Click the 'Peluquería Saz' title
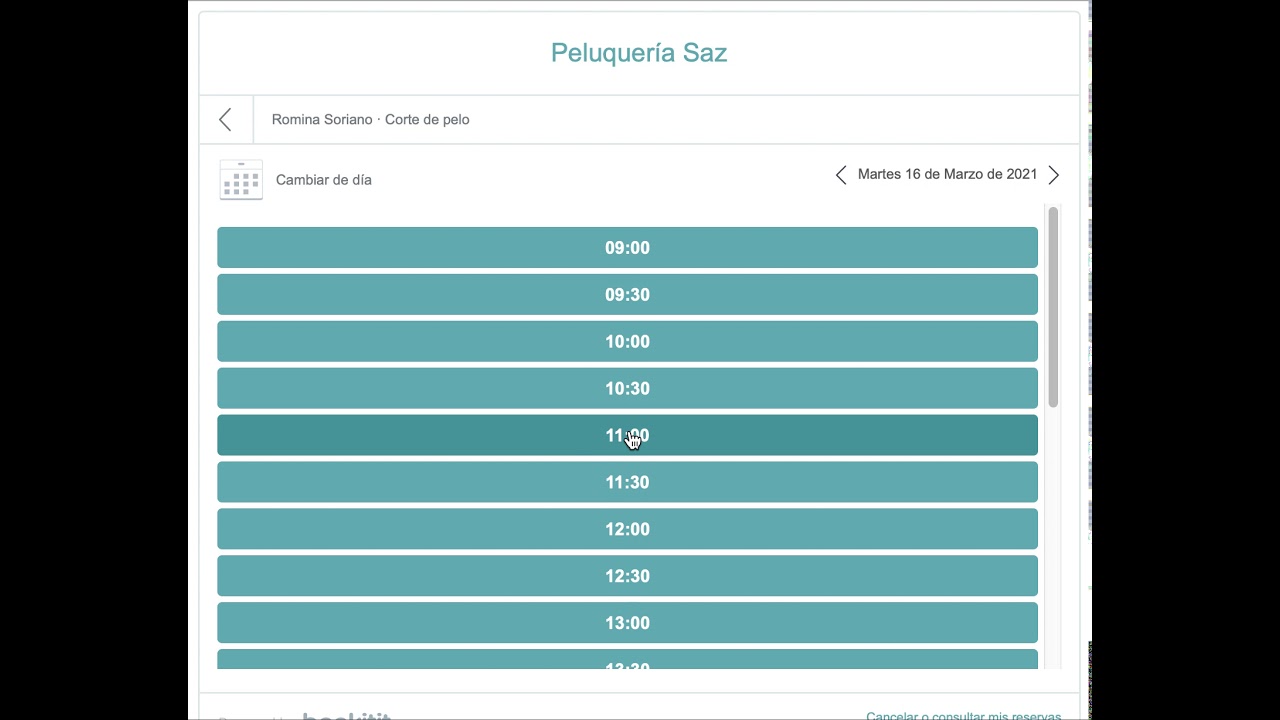This screenshot has height=720, width=1280. [x=639, y=53]
